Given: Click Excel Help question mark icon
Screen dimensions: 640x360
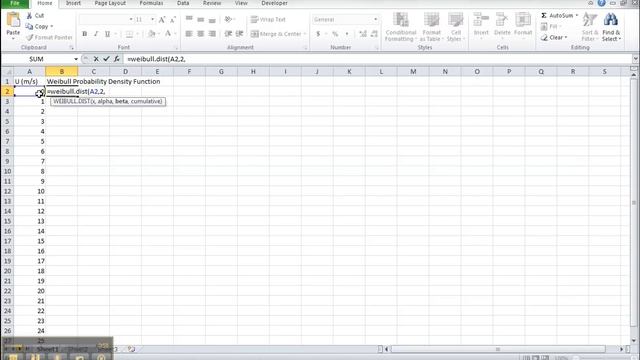Looking at the screenshot, I should click(602, 3).
